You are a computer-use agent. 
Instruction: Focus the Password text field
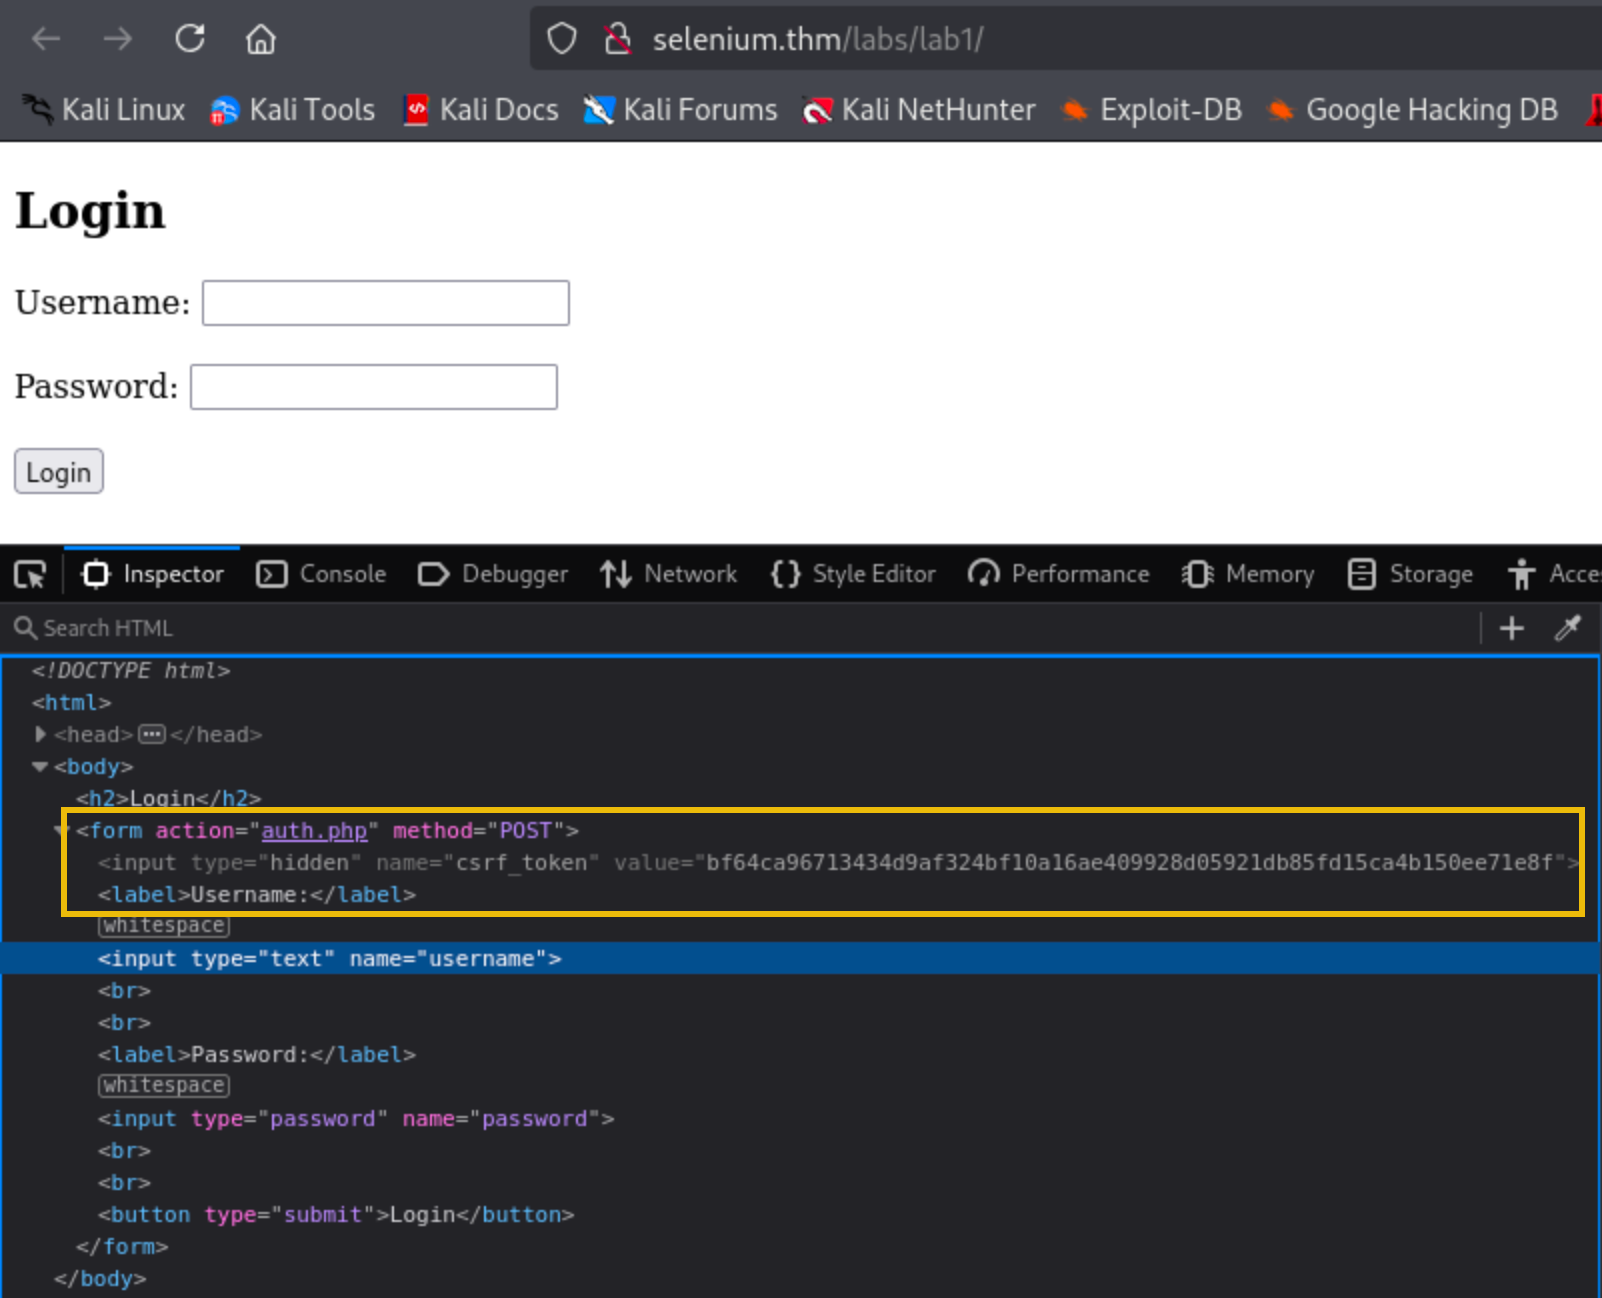(374, 387)
